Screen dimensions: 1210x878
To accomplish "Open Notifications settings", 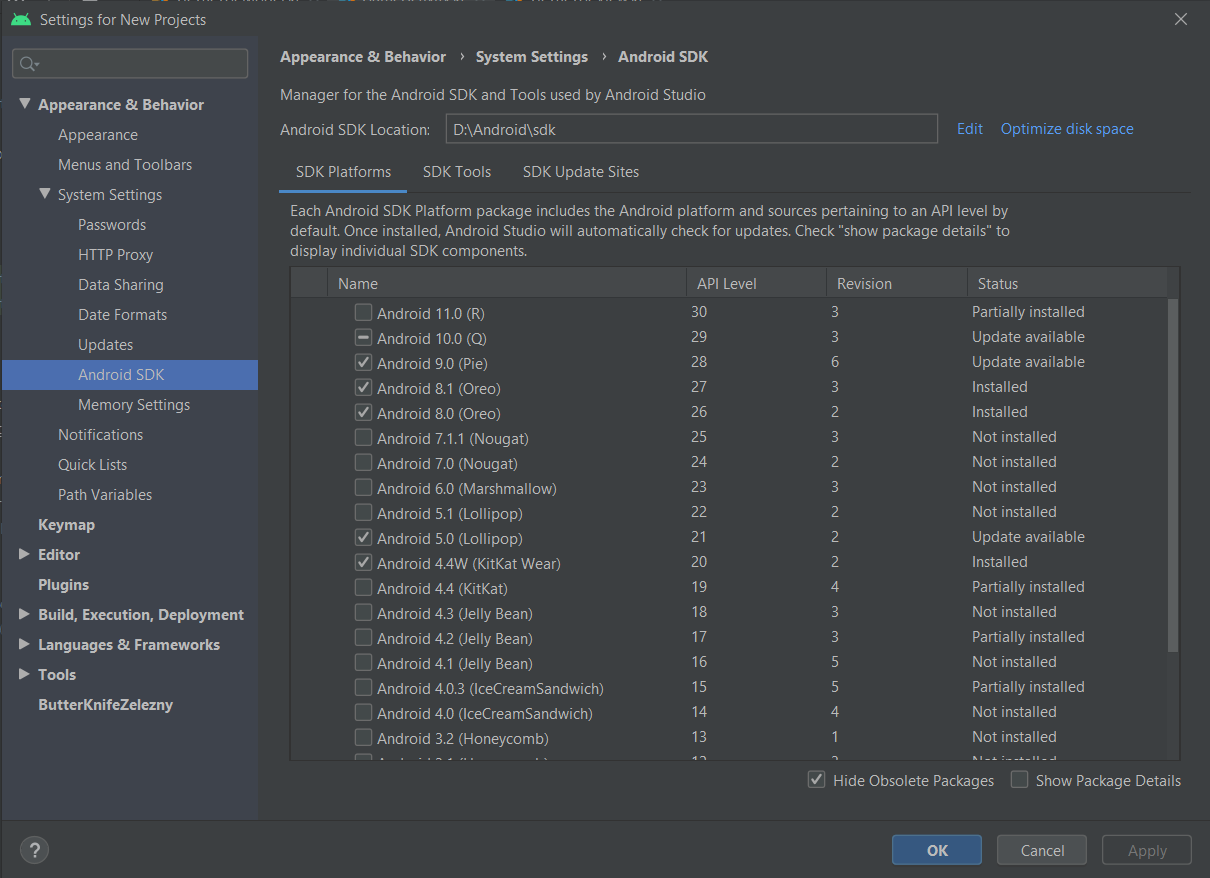I will tap(100, 435).
